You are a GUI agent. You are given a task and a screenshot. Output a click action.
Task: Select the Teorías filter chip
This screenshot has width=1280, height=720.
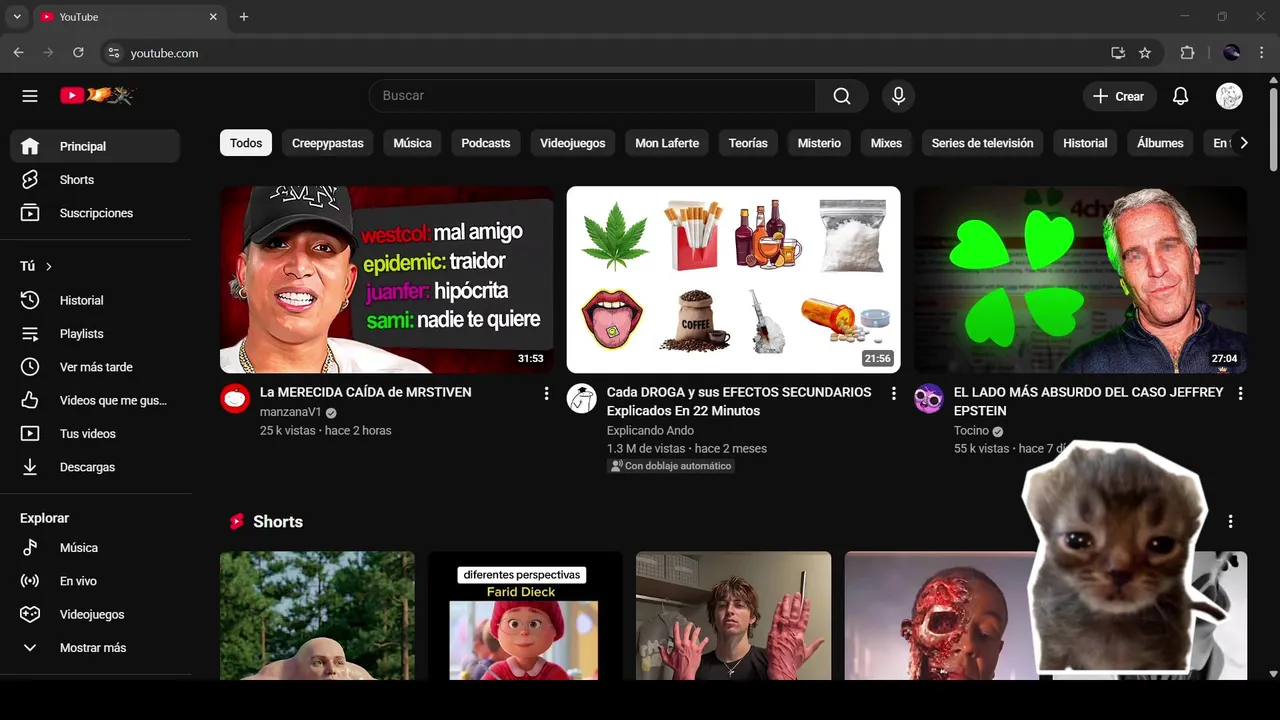[x=748, y=143]
